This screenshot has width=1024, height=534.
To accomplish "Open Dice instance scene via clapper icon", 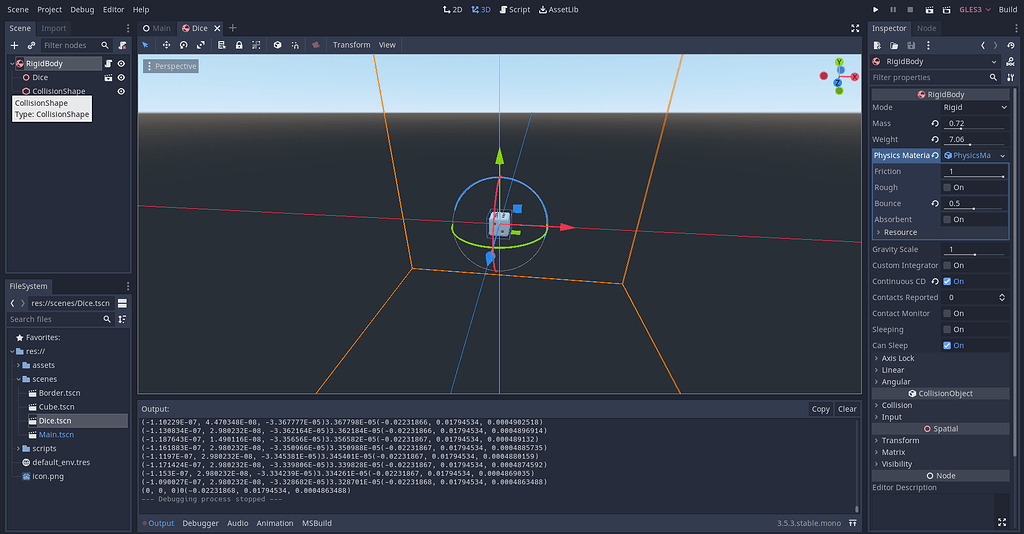I will pyautogui.click(x=108, y=78).
